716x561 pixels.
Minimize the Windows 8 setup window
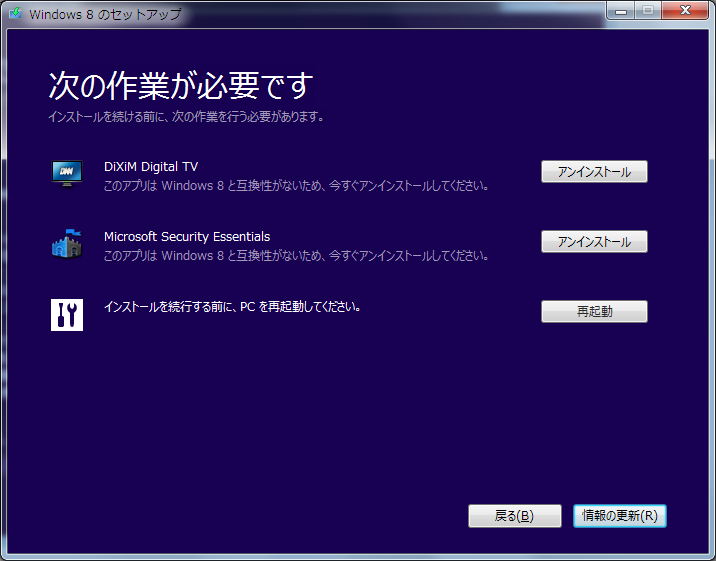point(621,11)
